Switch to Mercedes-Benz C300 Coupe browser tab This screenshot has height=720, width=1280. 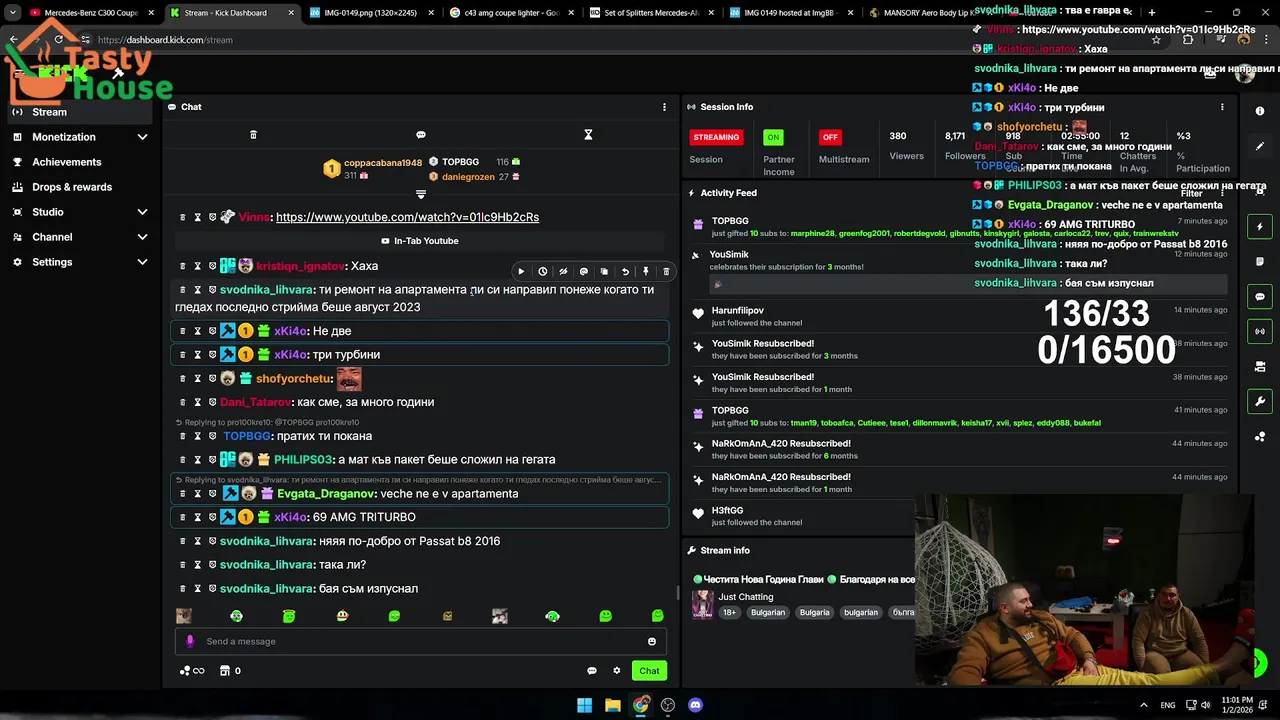[x=90, y=13]
